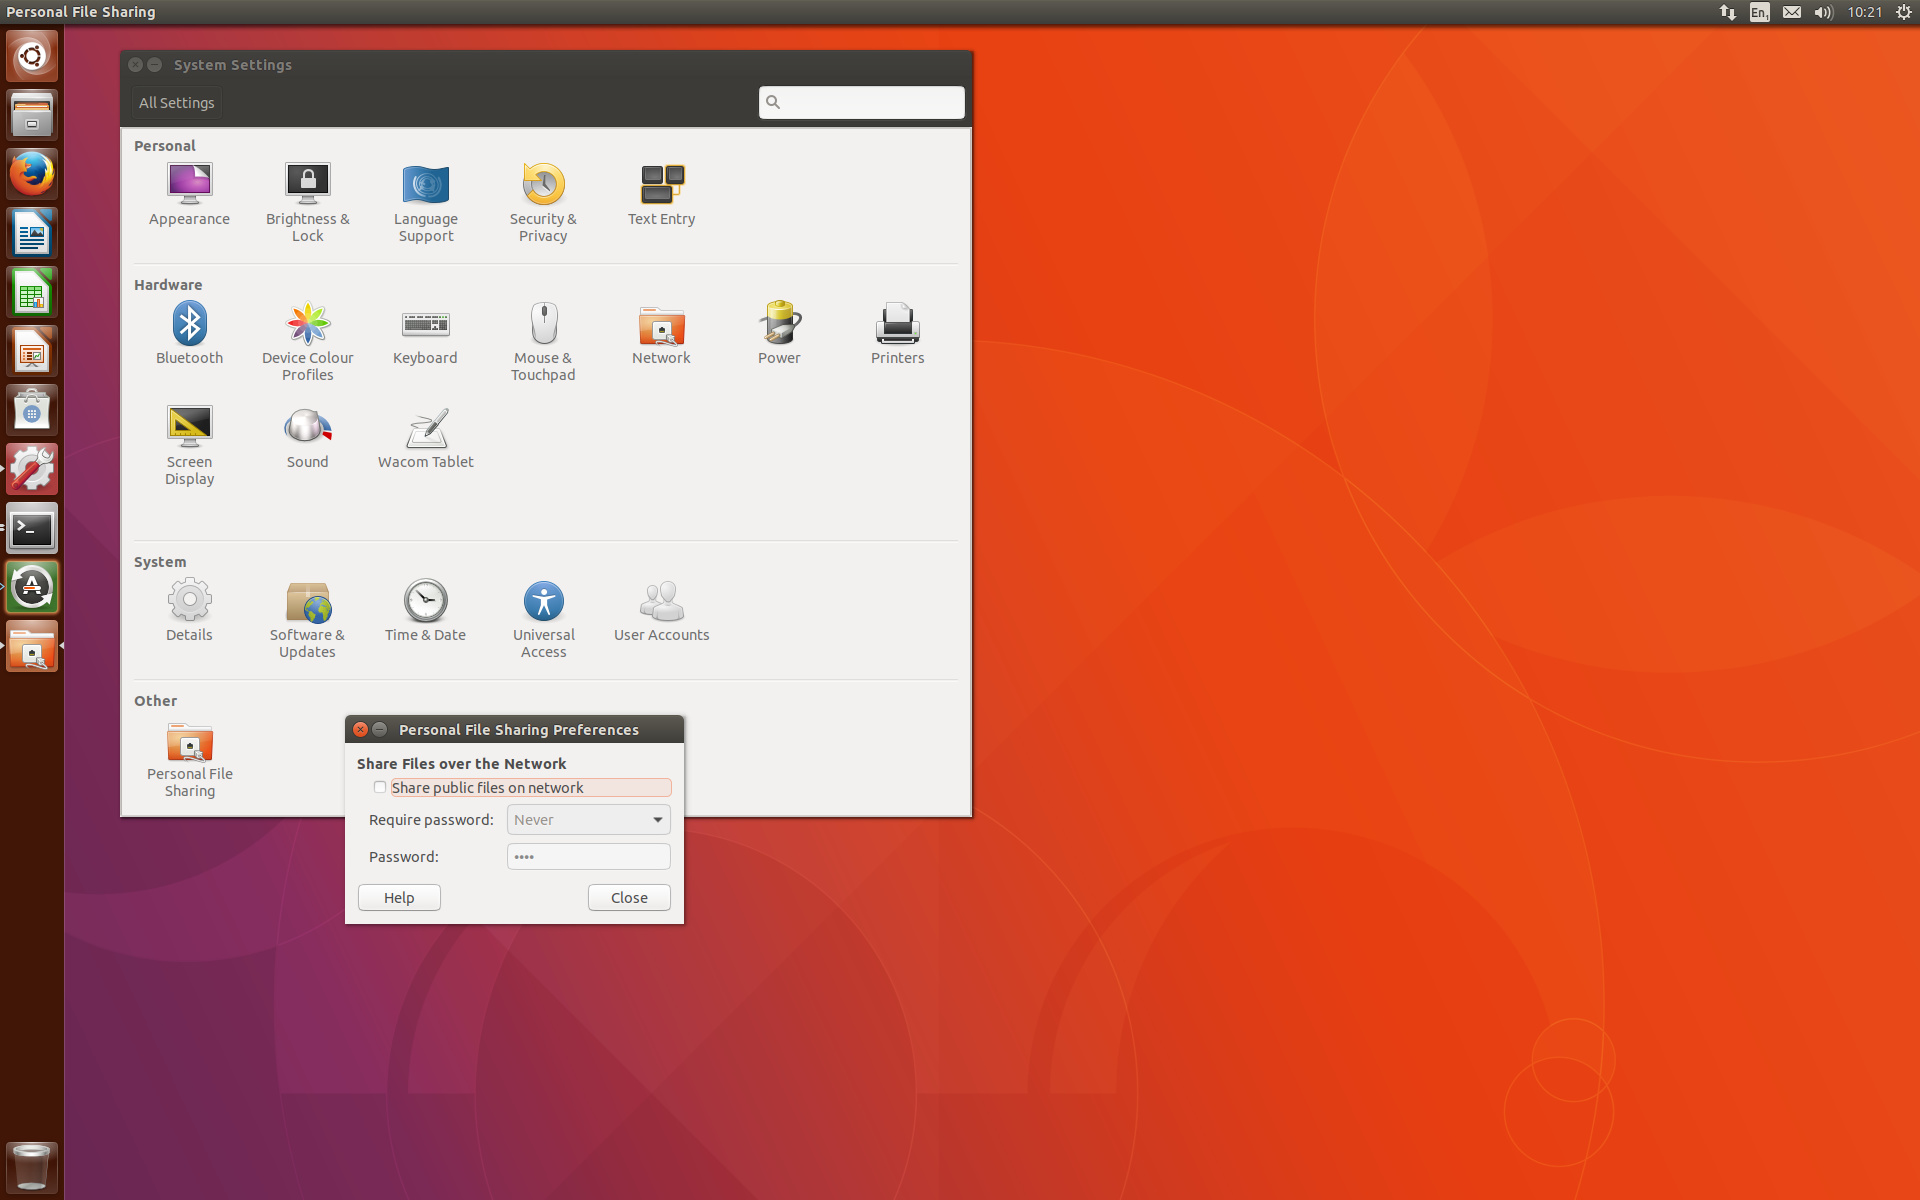Open the Printers settings icon
The width and height of the screenshot is (1920, 1200).
click(x=897, y=325)
